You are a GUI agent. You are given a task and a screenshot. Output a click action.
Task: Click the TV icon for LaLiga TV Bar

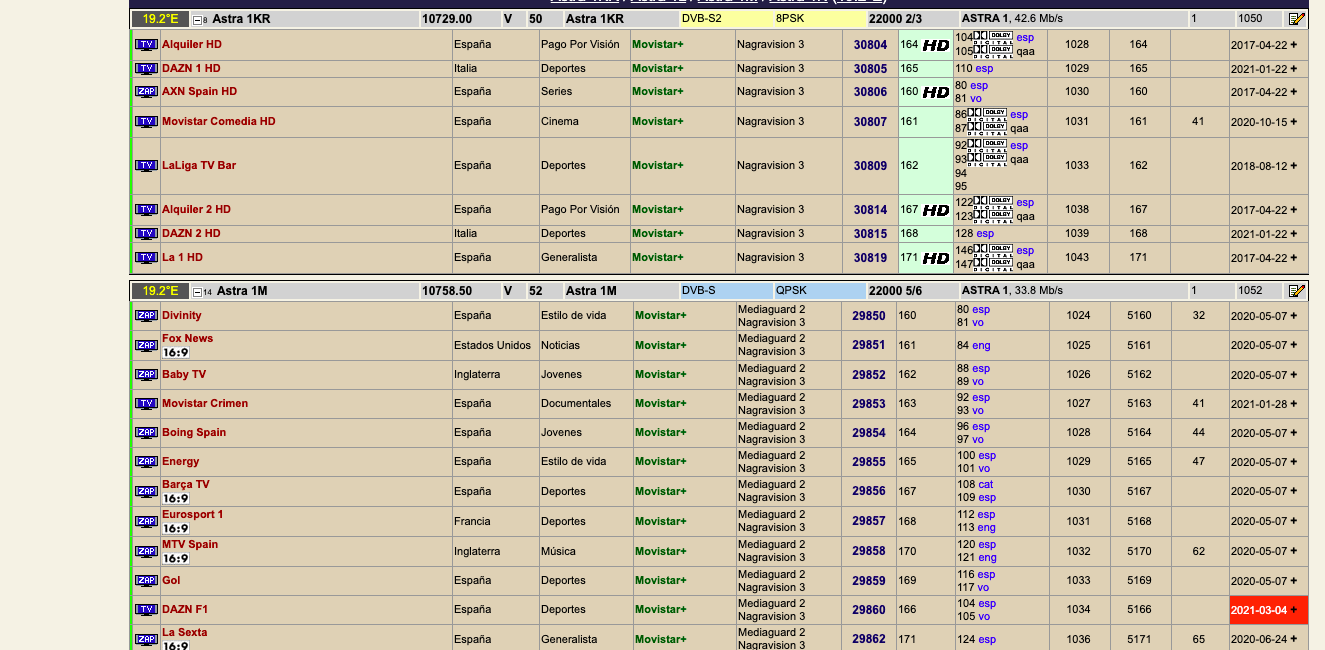tap(146, 166)
